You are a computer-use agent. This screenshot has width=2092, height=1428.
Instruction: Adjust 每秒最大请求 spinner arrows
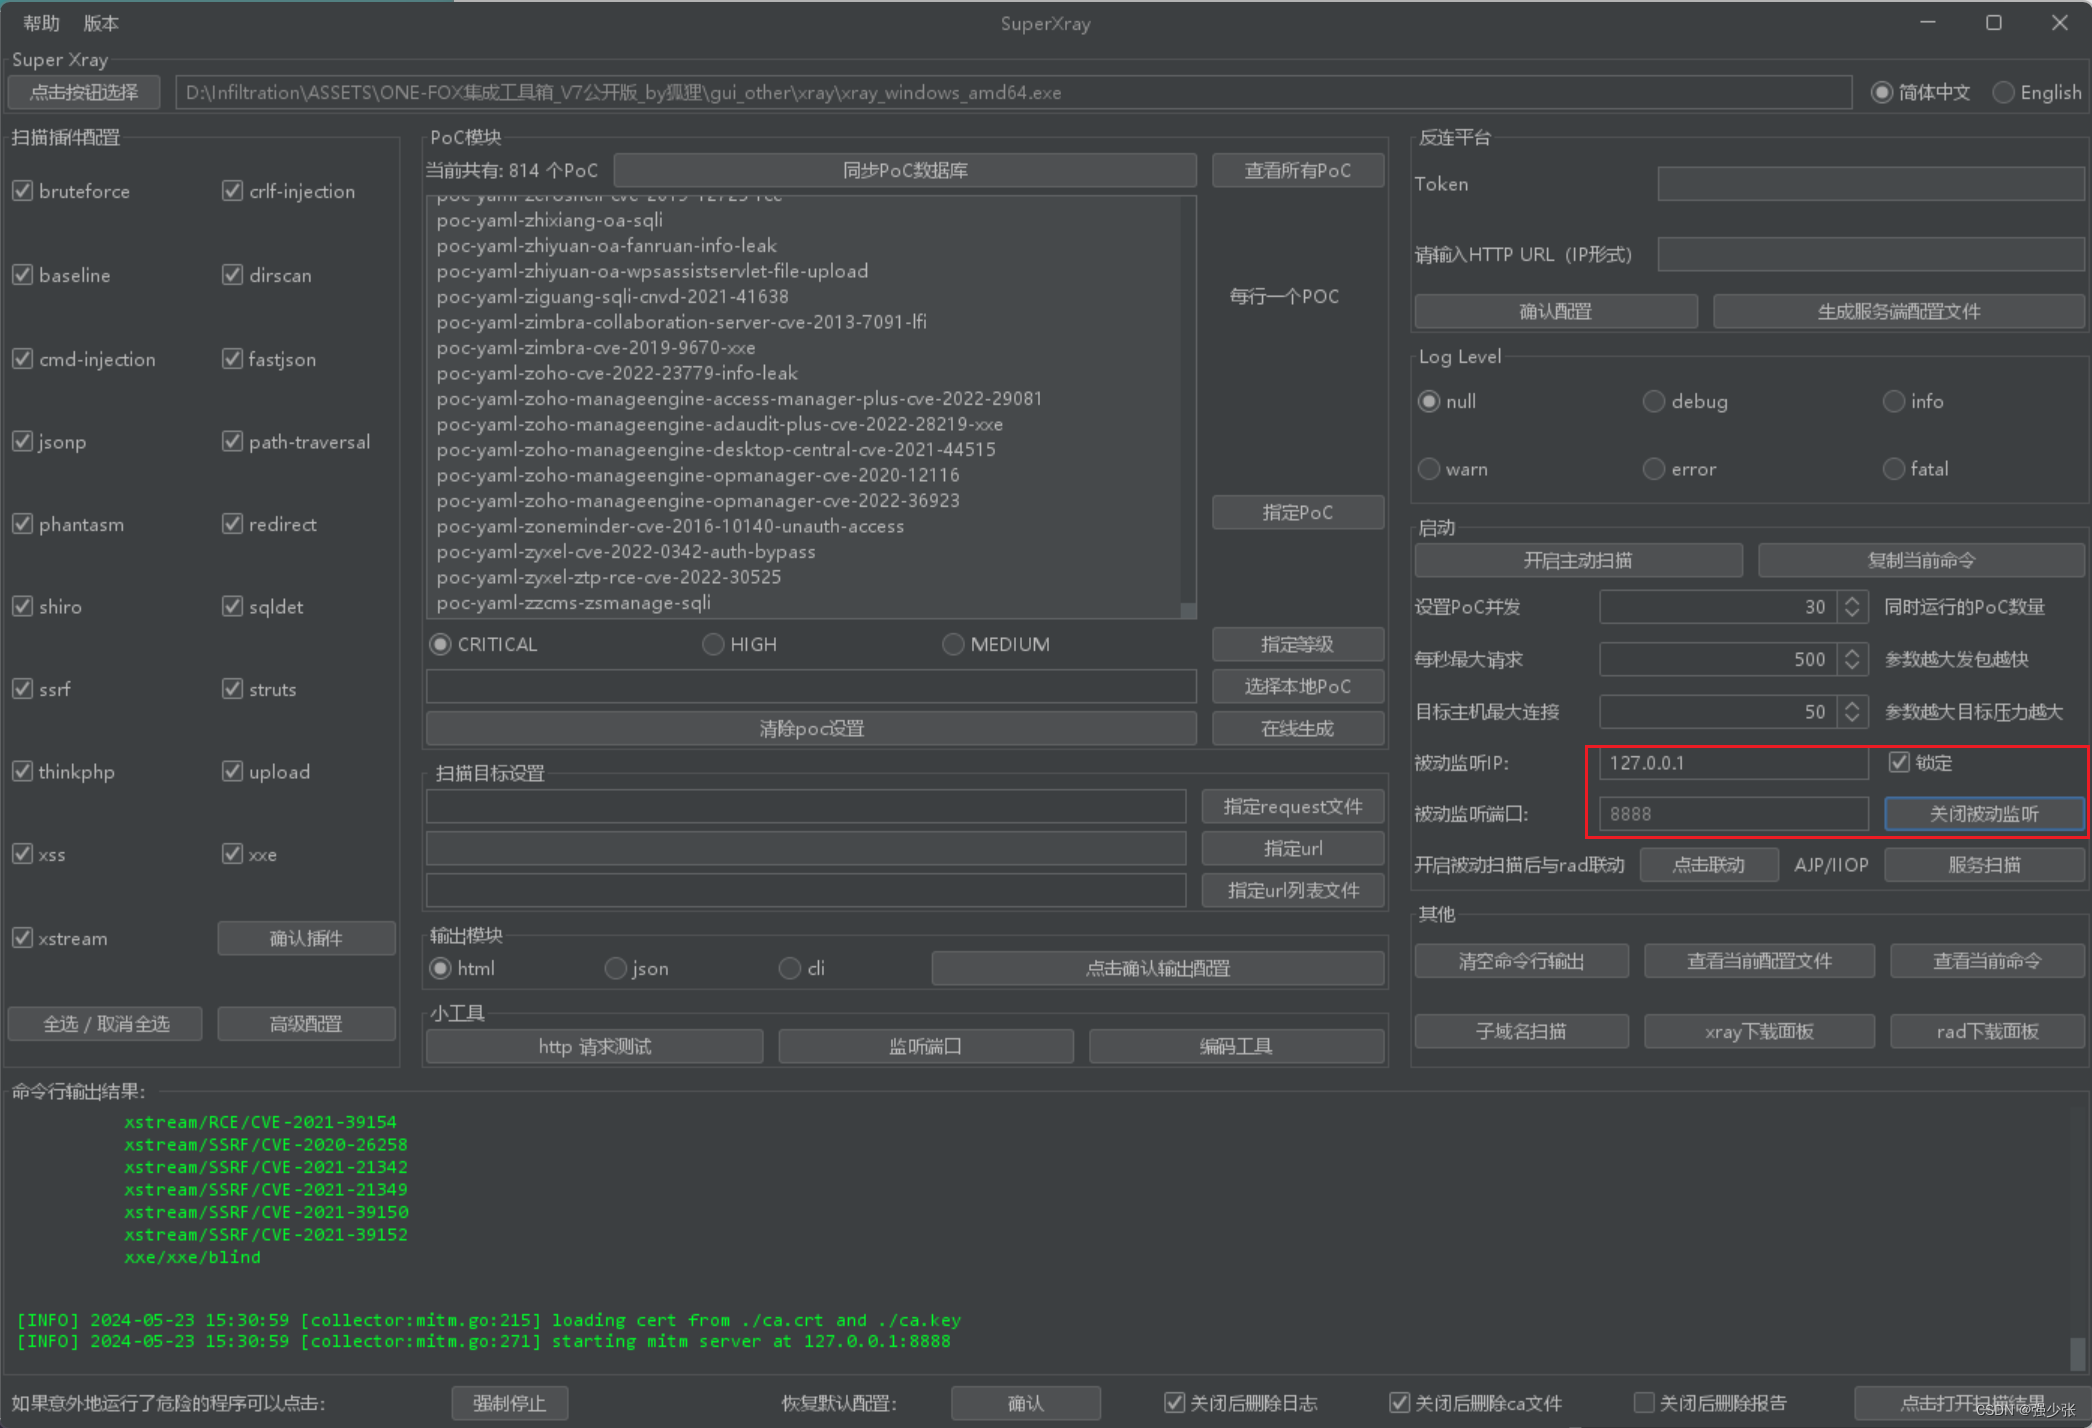pos(1852,659)
